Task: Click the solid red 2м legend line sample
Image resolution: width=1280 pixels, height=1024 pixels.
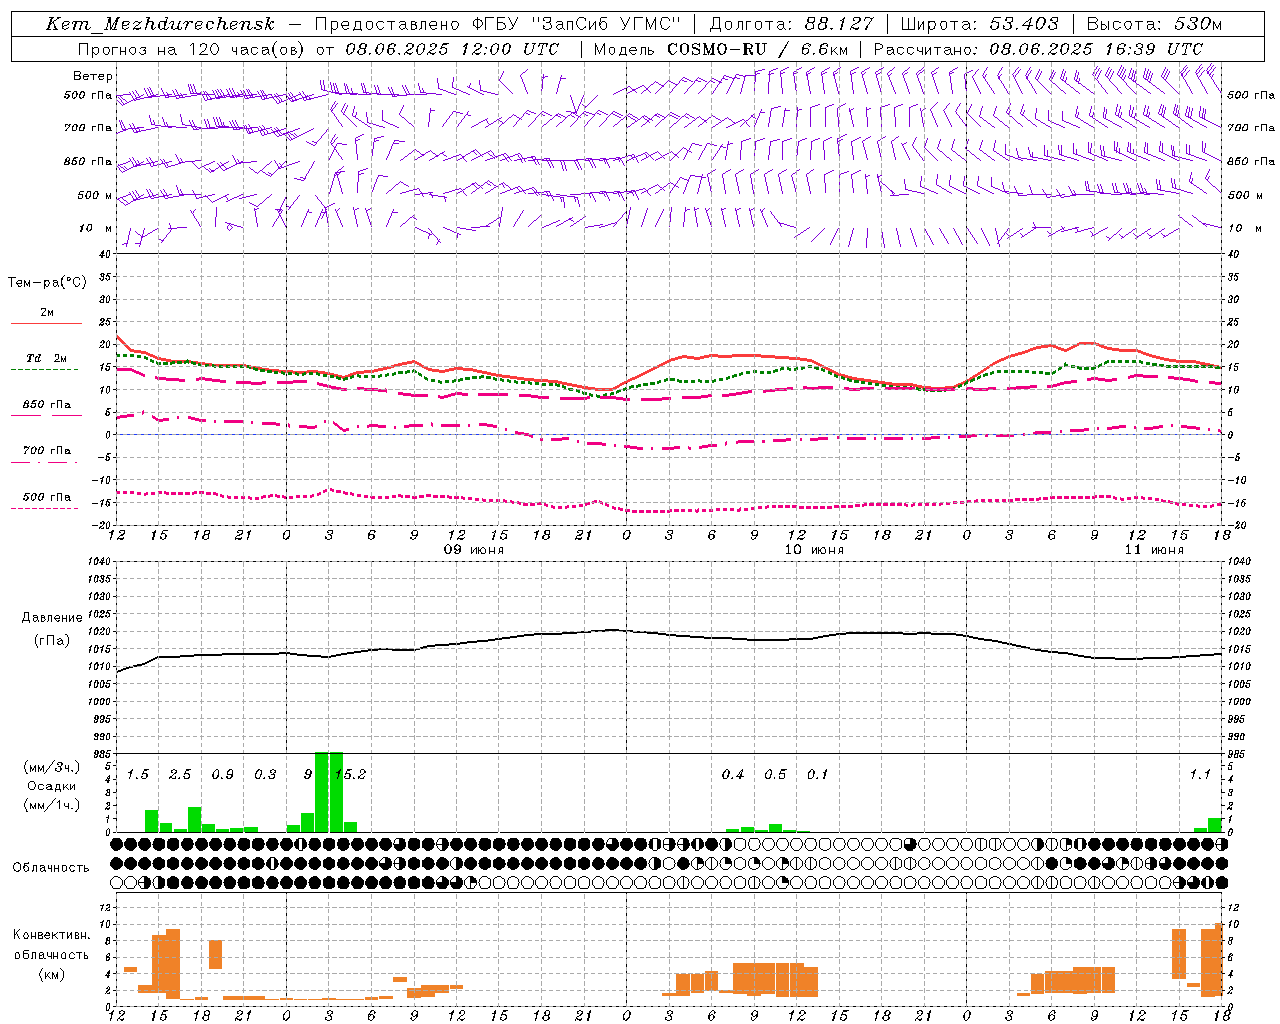Action: point(46,323)
